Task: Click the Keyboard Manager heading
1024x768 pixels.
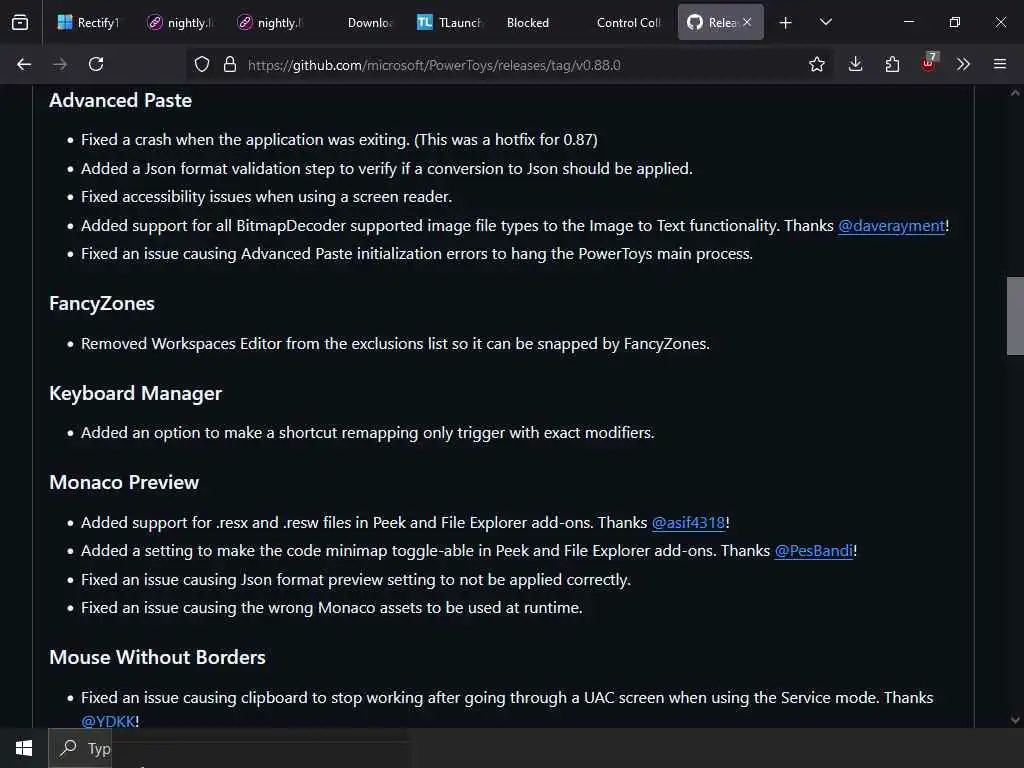Action: 135,393
